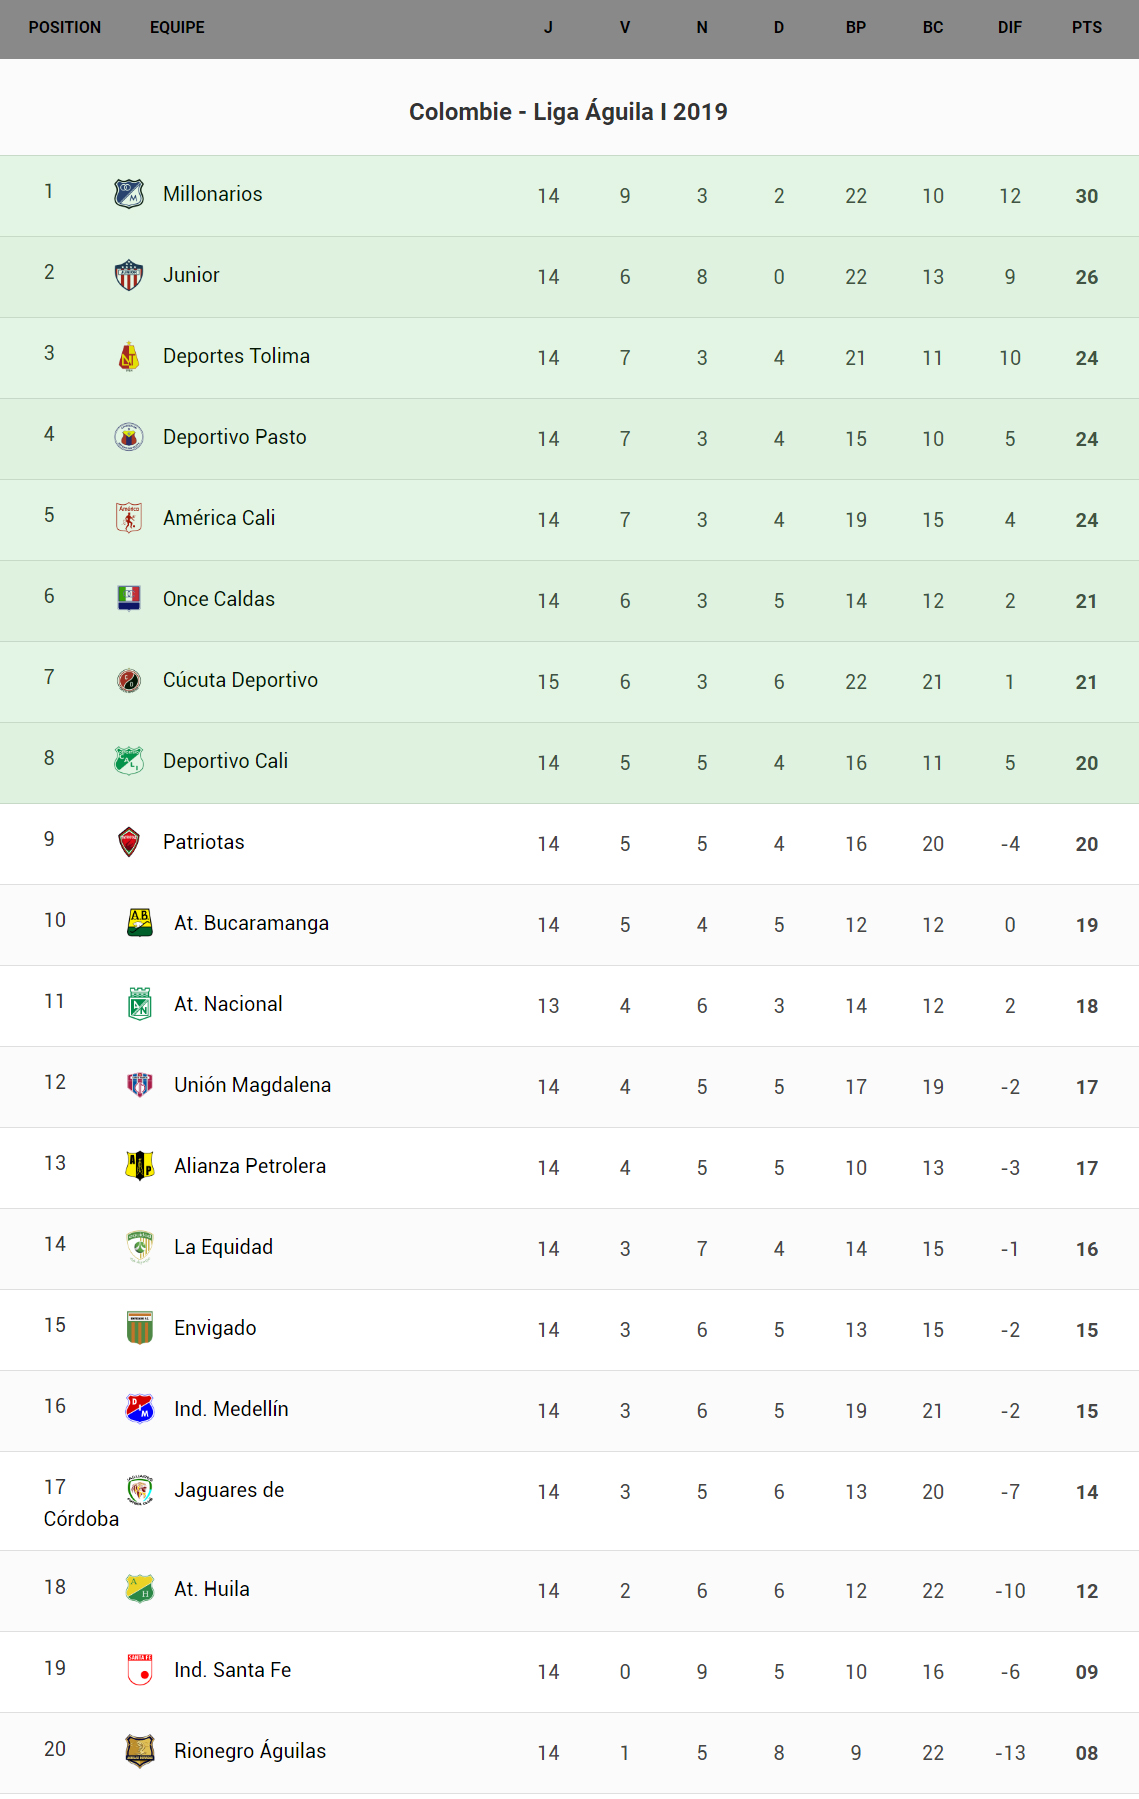Click the Deportes Tolima crest
This screenshot has height=1799, width=1139.
[x=129, y=356]
